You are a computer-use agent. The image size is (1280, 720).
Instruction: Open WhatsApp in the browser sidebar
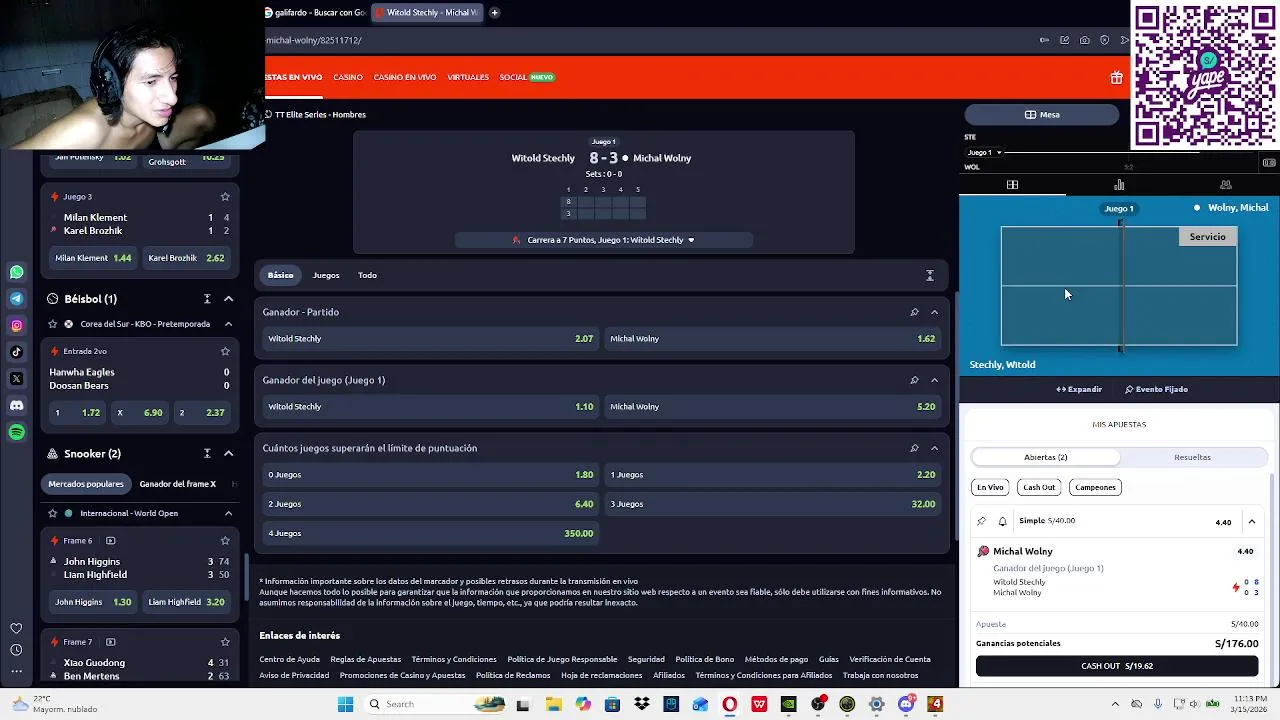(16, 272)
